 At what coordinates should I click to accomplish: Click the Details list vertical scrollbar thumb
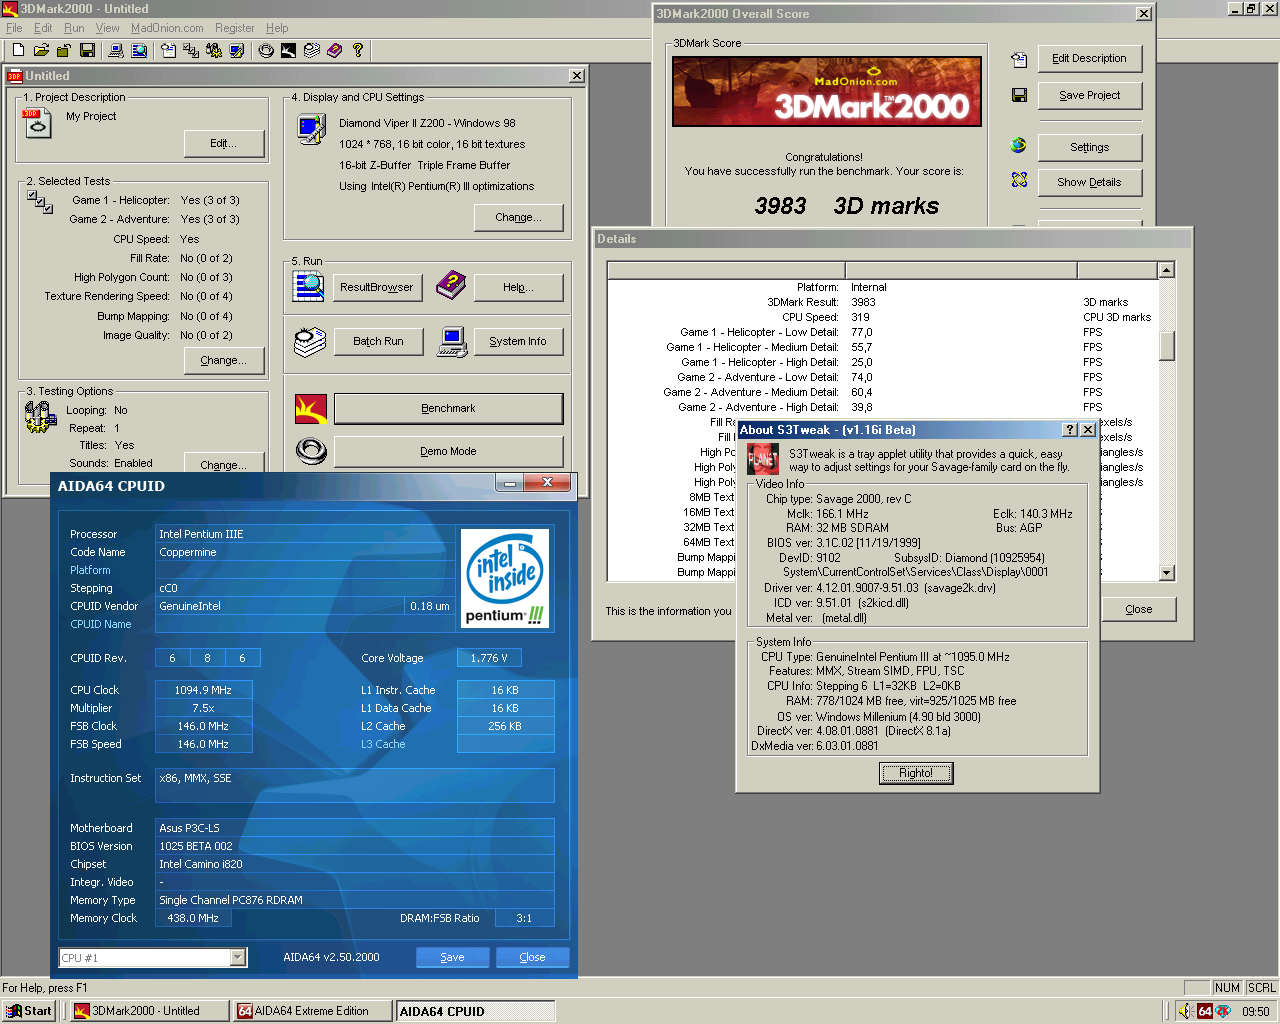pos(1166,345)
